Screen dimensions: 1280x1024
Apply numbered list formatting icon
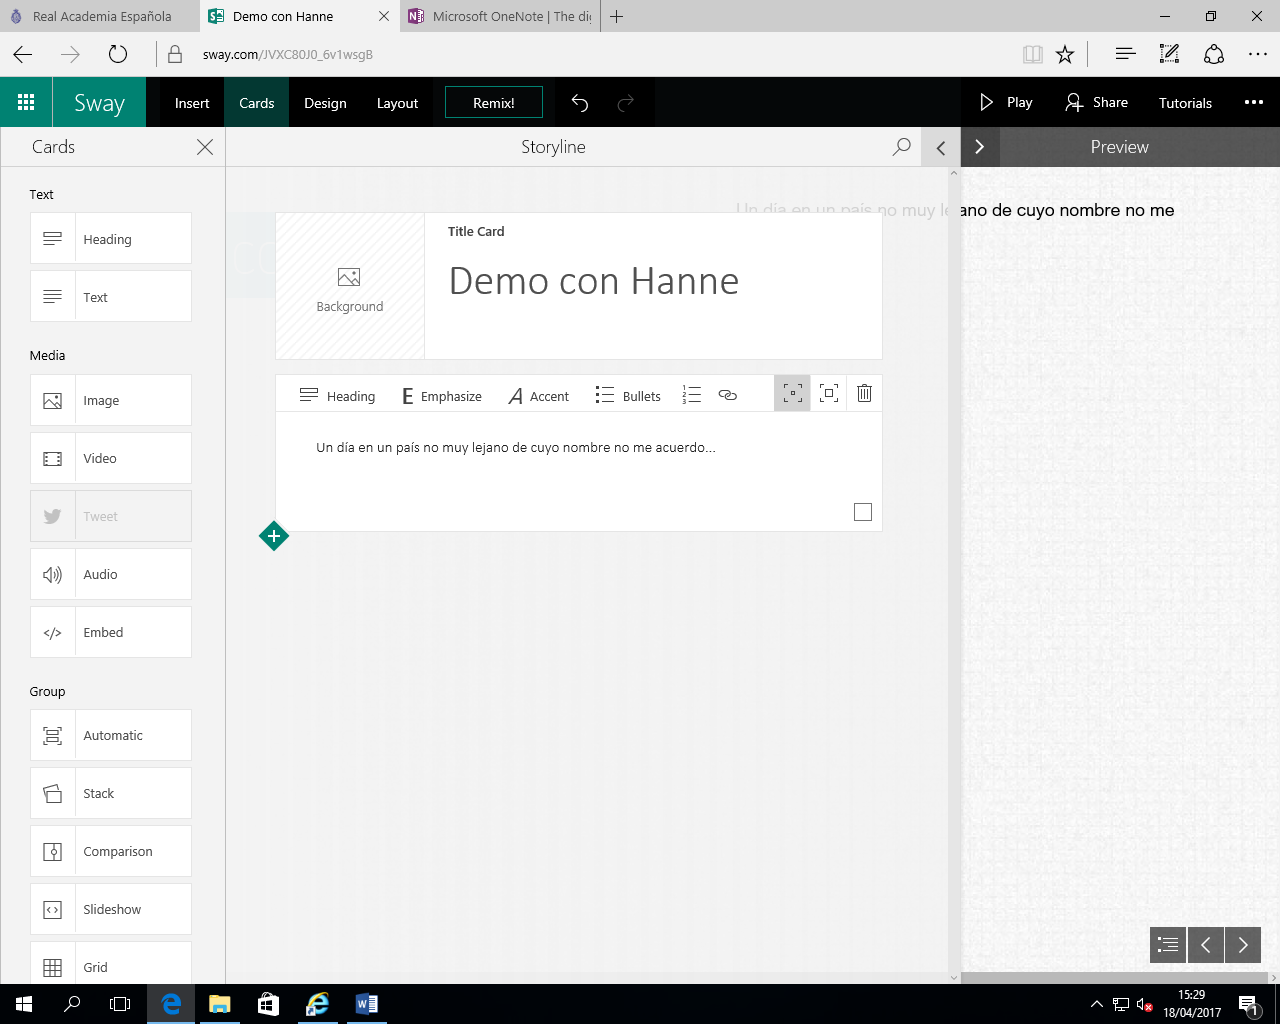[691, 395]
